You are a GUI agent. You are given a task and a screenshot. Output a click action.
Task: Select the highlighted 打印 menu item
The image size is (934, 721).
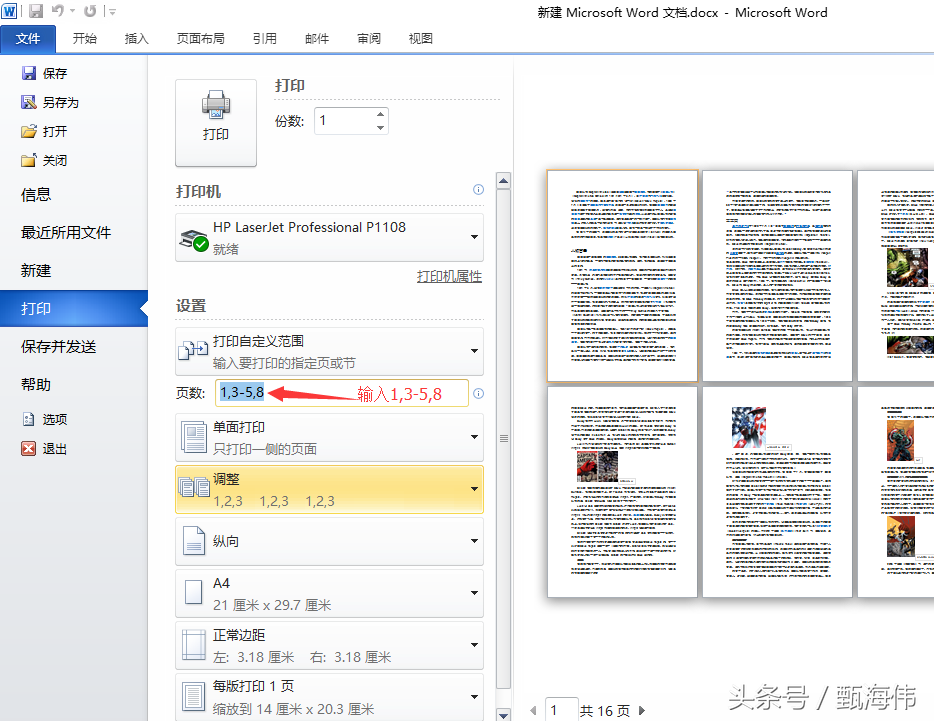tap(73, 308)
